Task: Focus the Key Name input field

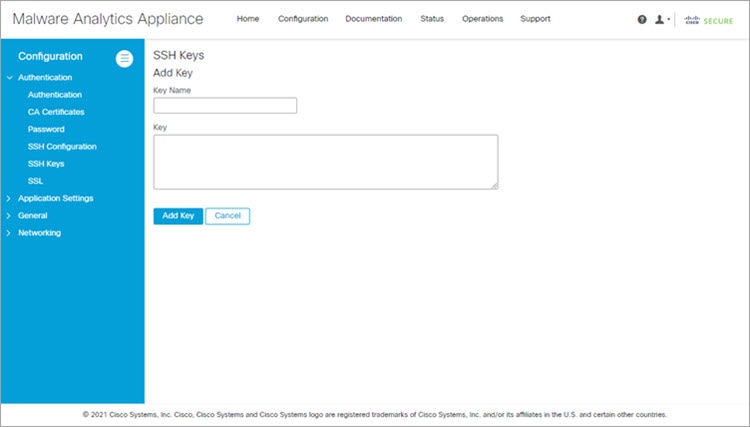Action: 225,106
